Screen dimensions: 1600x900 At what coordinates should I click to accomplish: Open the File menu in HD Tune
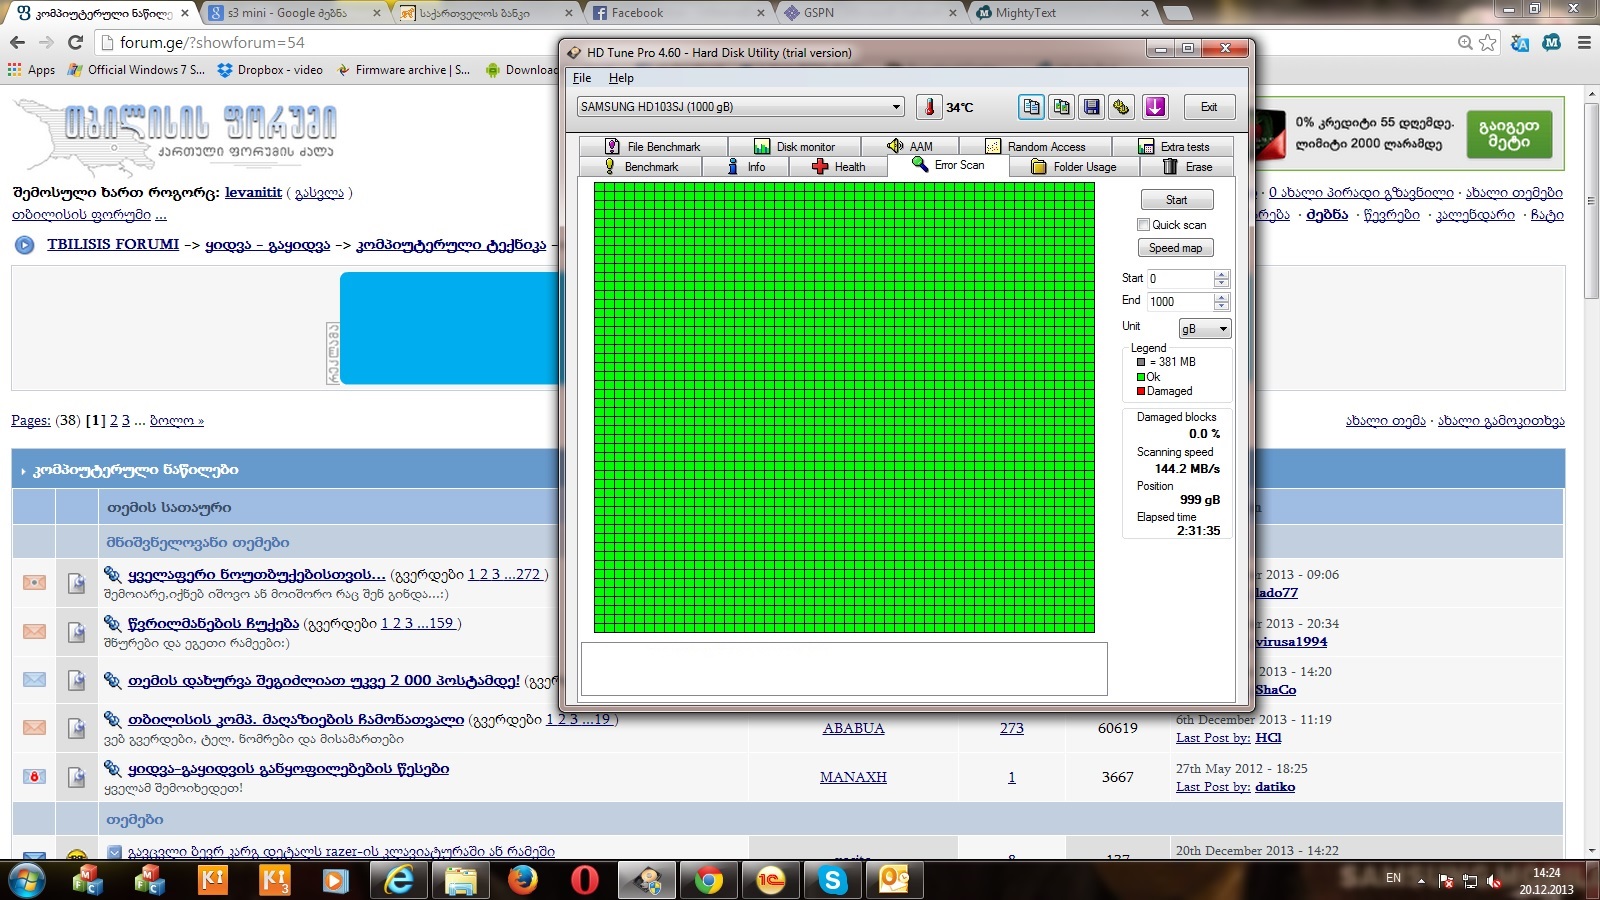click(x=582, y=78)
